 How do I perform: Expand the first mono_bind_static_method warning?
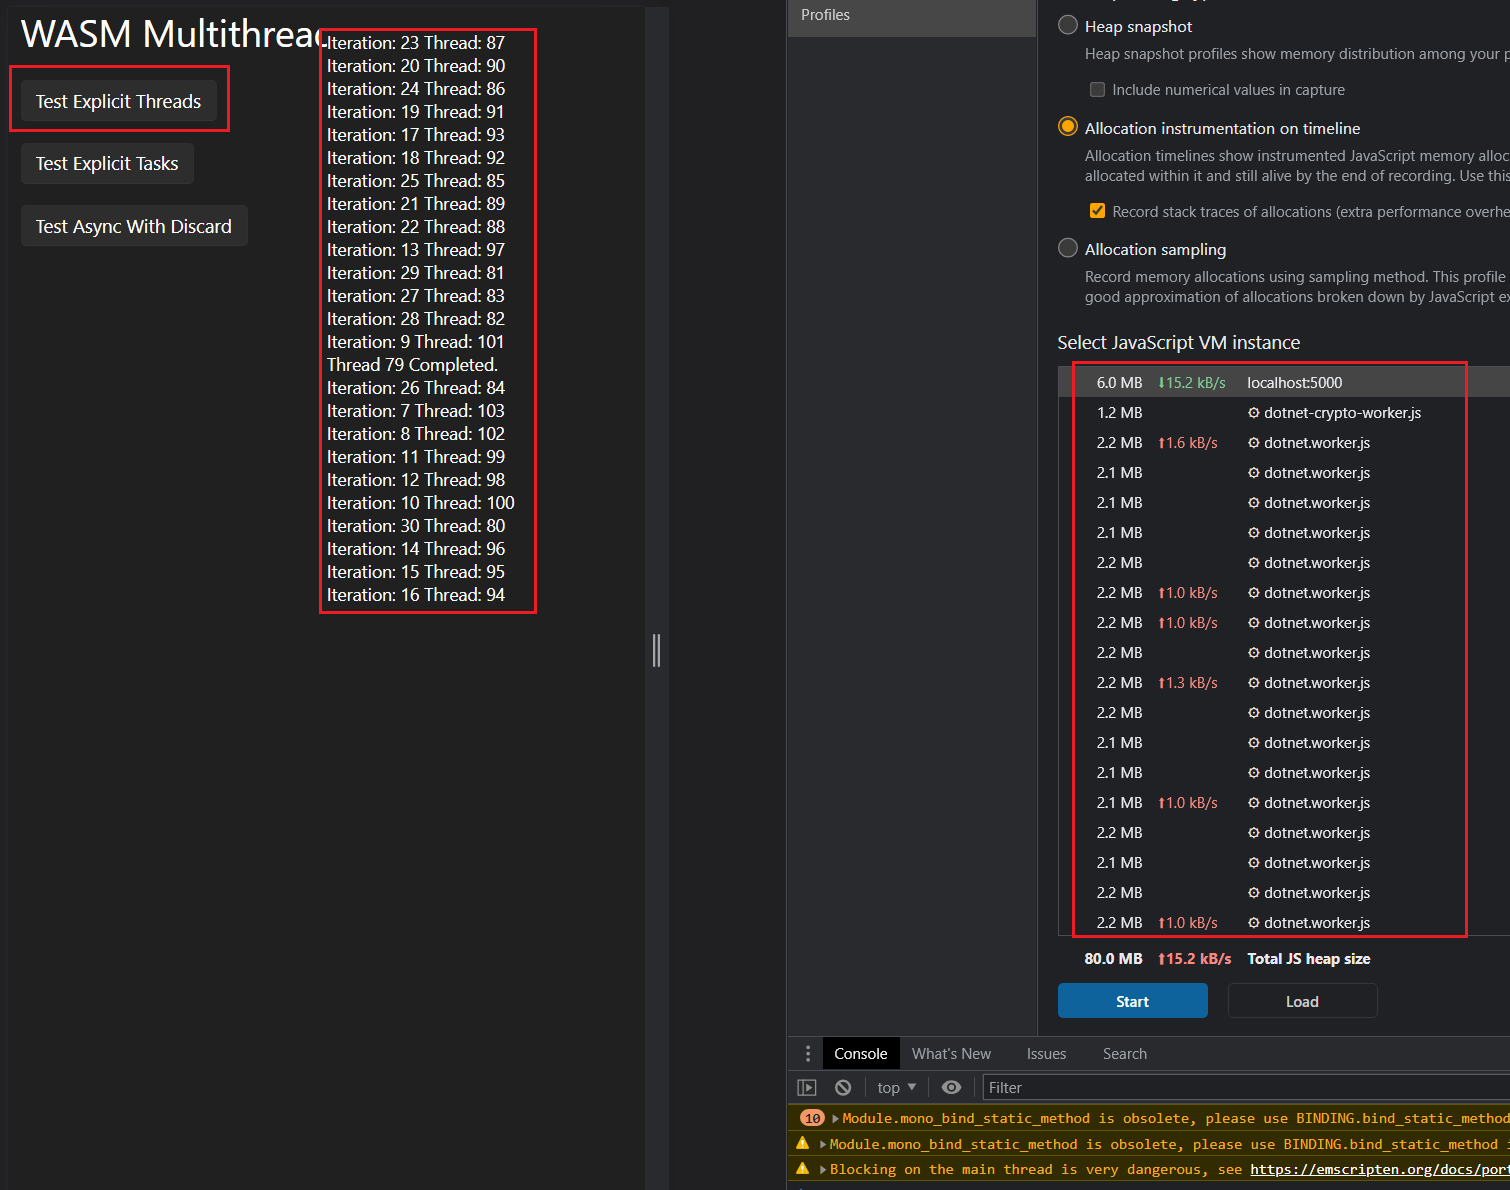point(832,1118)
